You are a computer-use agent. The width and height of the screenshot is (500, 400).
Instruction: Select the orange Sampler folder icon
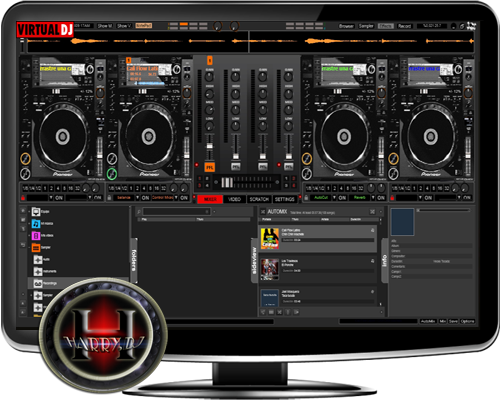click(36, 248)
